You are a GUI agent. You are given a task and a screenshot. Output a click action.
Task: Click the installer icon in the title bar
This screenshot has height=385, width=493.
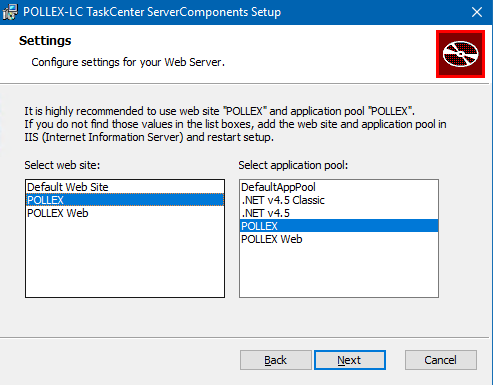click(10, 12)
